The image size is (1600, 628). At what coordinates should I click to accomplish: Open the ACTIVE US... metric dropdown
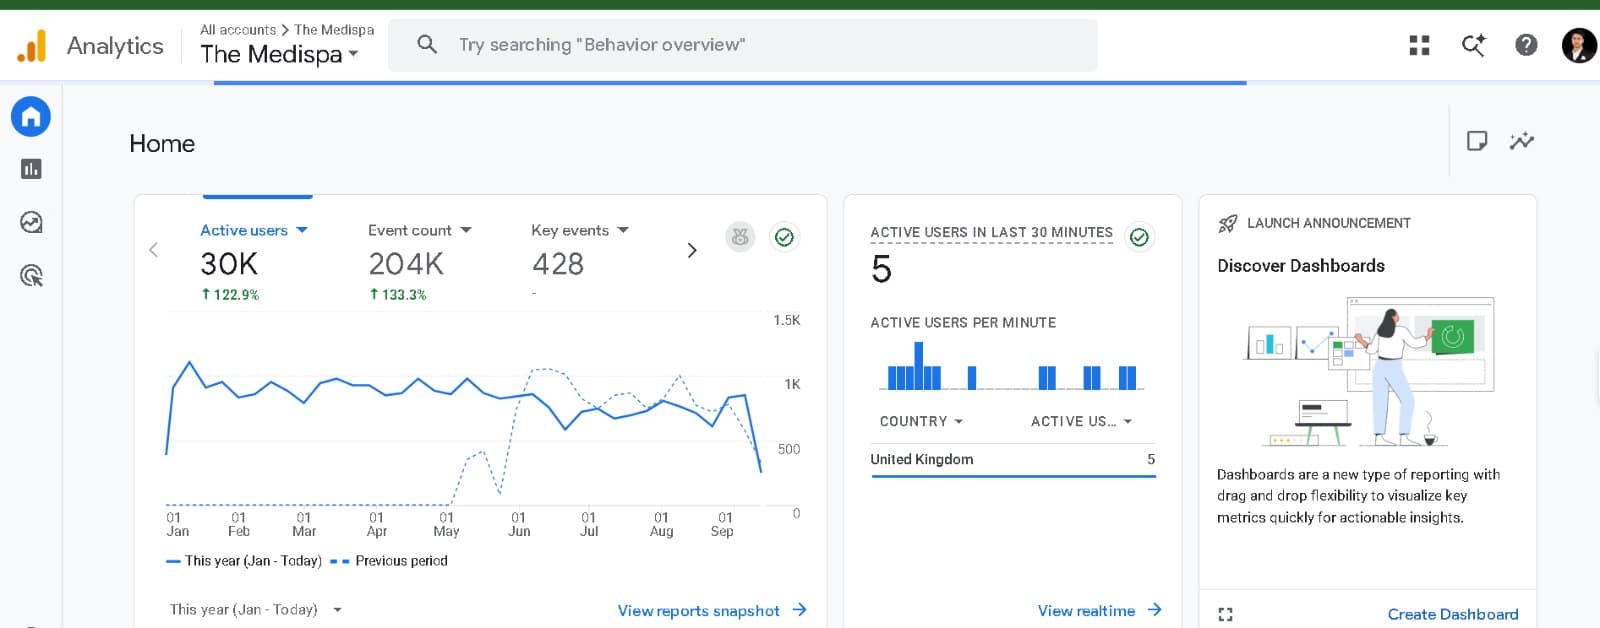(x=1082, y=422)
